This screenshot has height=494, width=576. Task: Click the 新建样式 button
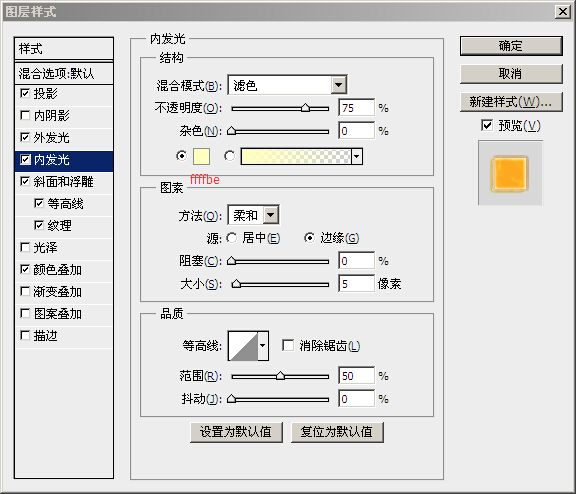tap(511, 102)
